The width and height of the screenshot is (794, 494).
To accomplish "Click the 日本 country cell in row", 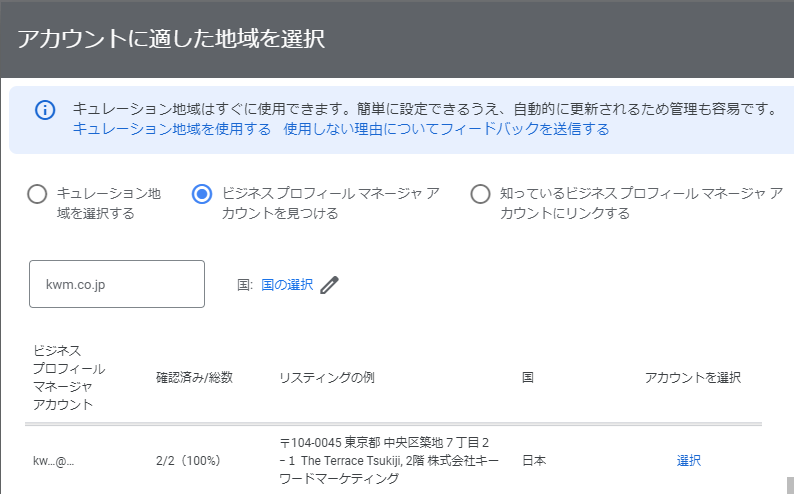I will [534, 461].
